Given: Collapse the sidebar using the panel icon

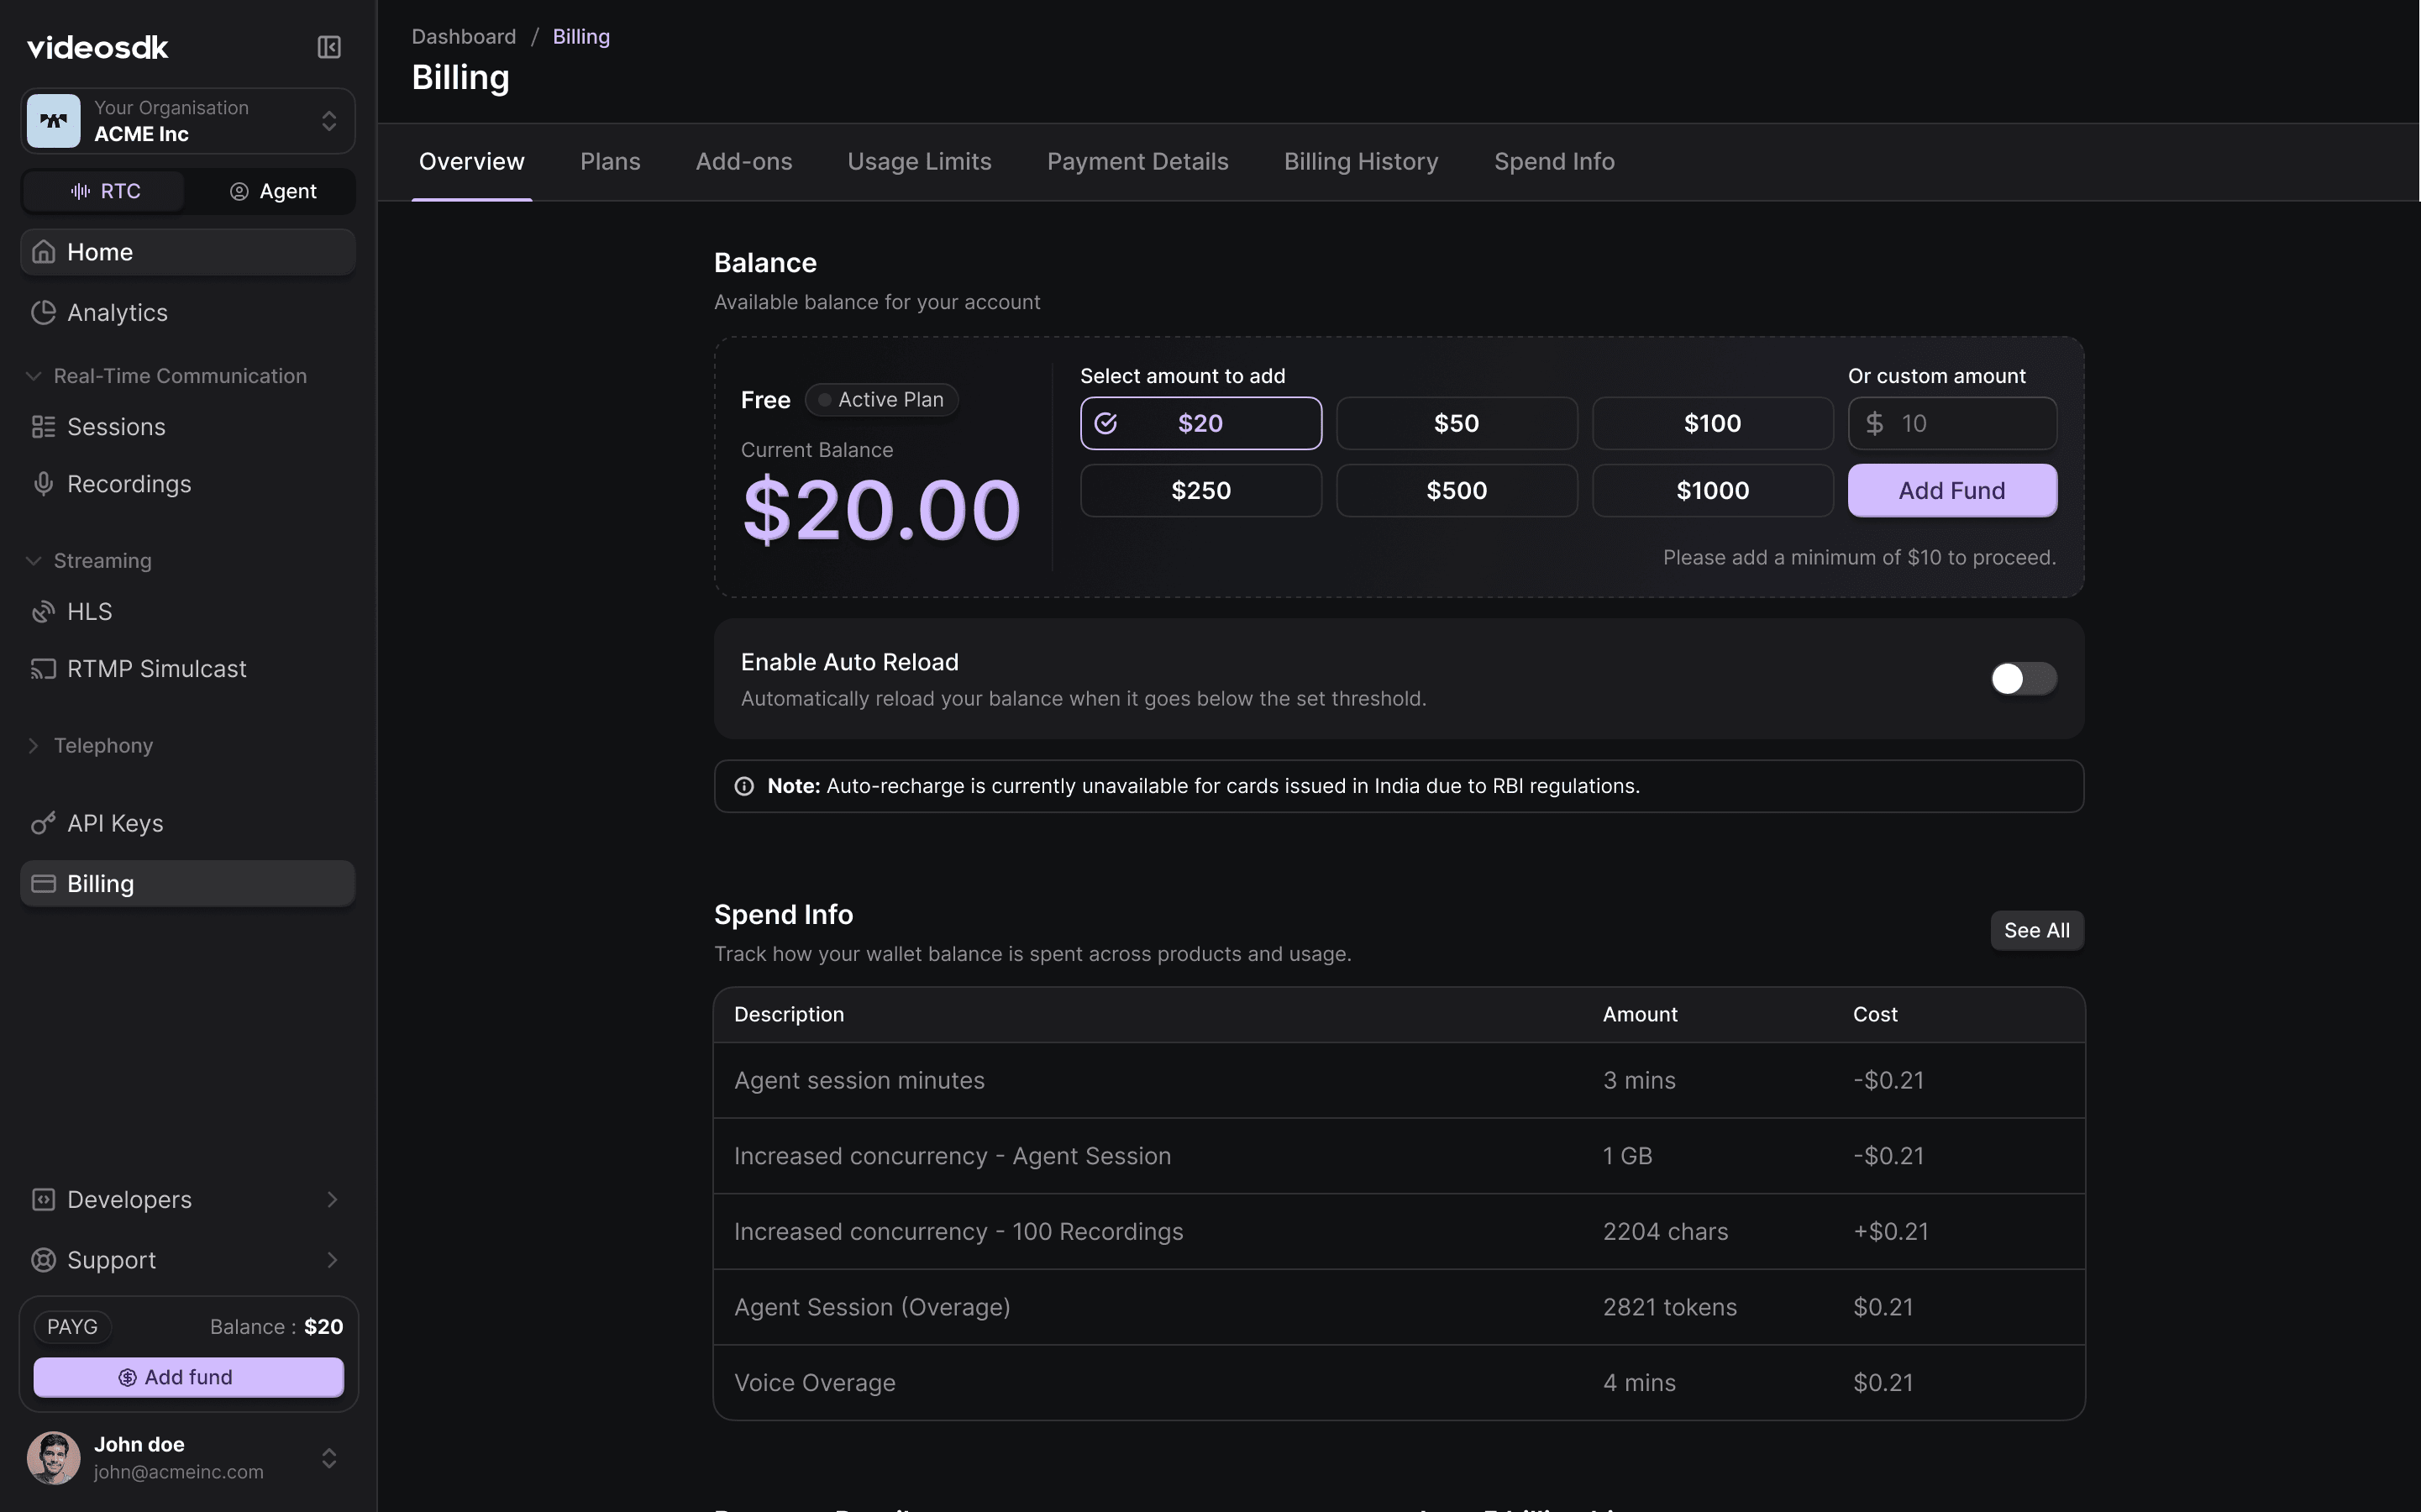Looking at the screenshot, I should [x=328, y=46].
